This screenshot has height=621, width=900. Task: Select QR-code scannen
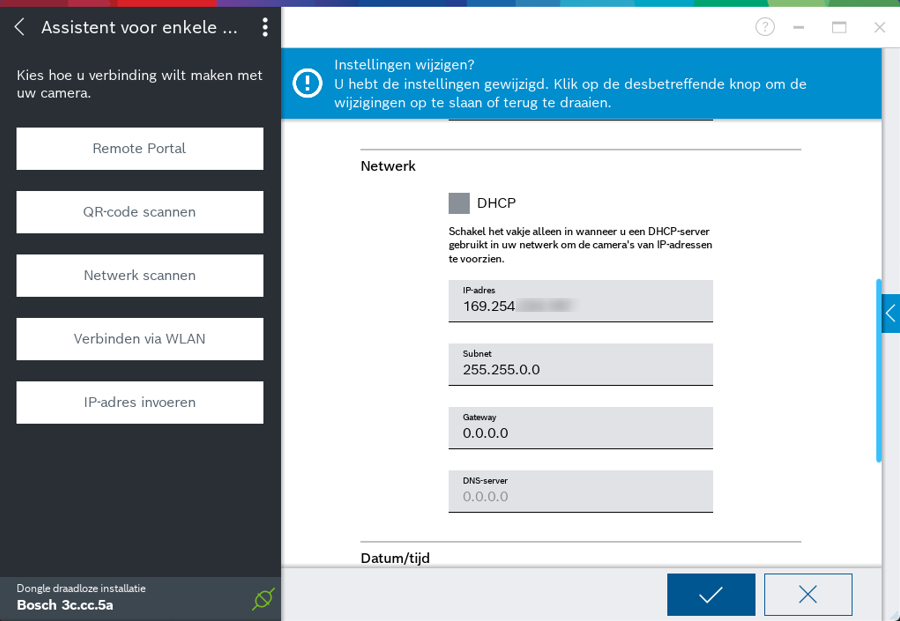coord(139,212)
